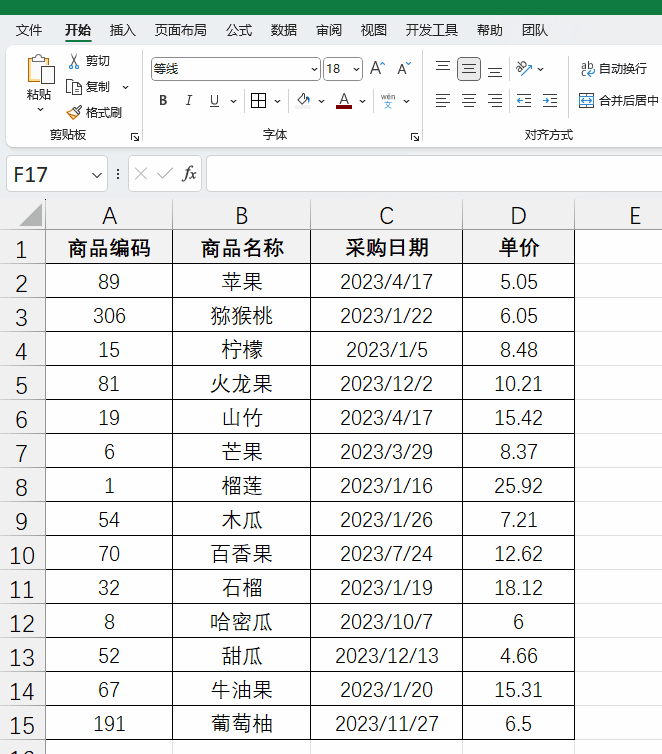662x754 pixels.
Task: Expand the borders dropdown arrow
Action: click(277, 101)
